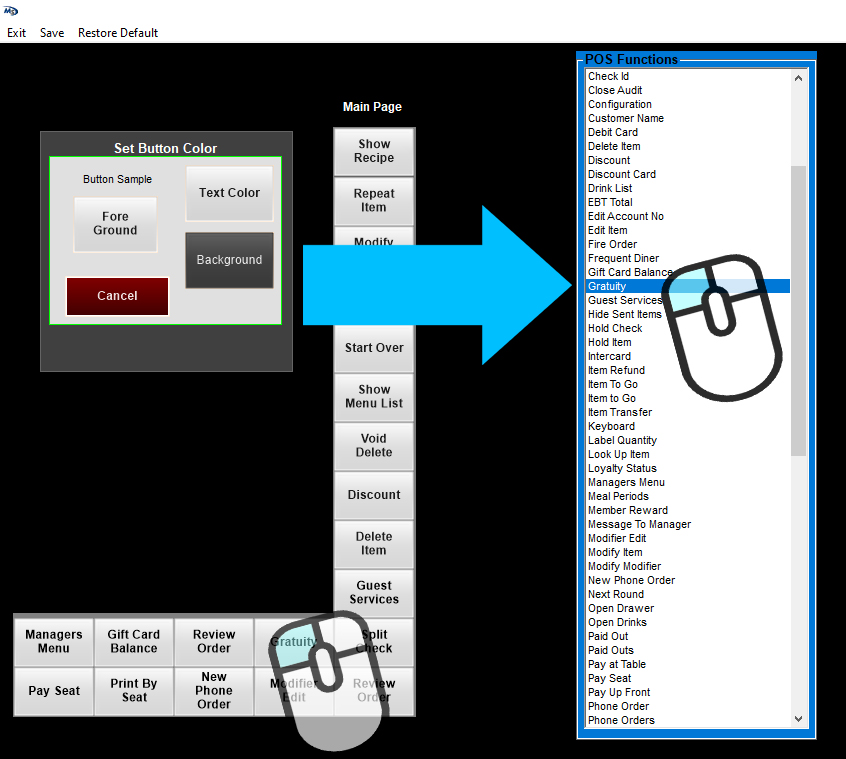
Task: Select Configuration in POS Functions list
Action: click(620, 105)
